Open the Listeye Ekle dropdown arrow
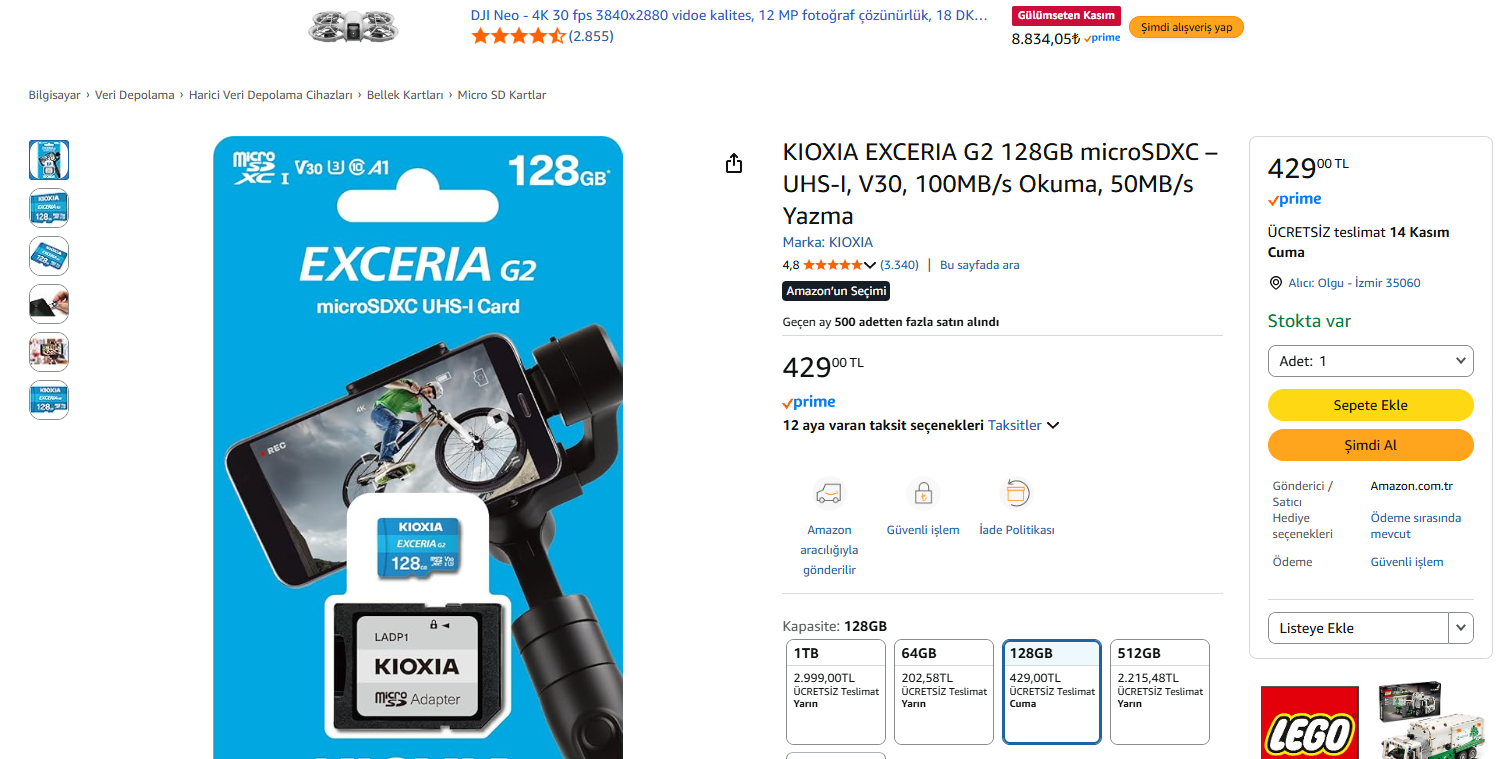Image resolution: width=1511 pixels, height=759 pixels. [1461, 628]
